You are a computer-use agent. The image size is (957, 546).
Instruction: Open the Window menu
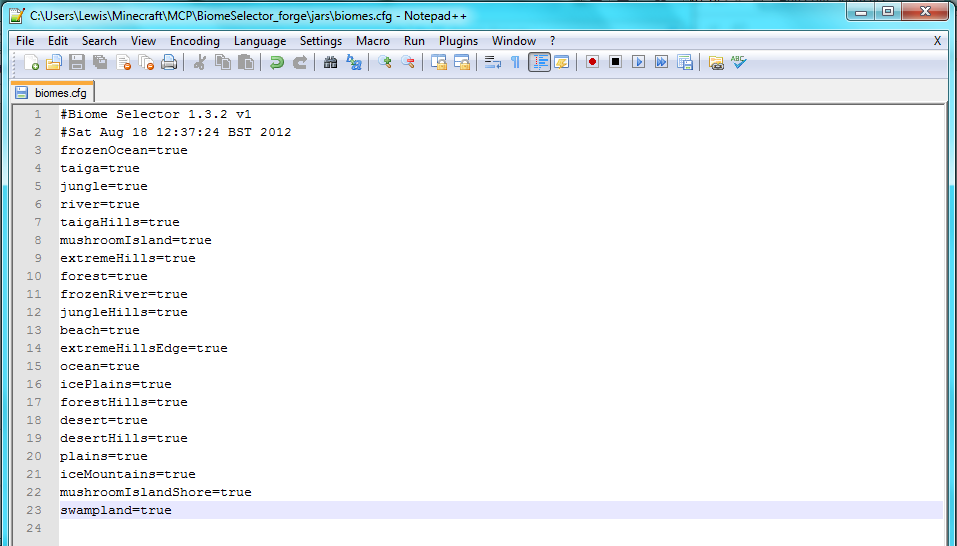[514, 41]
